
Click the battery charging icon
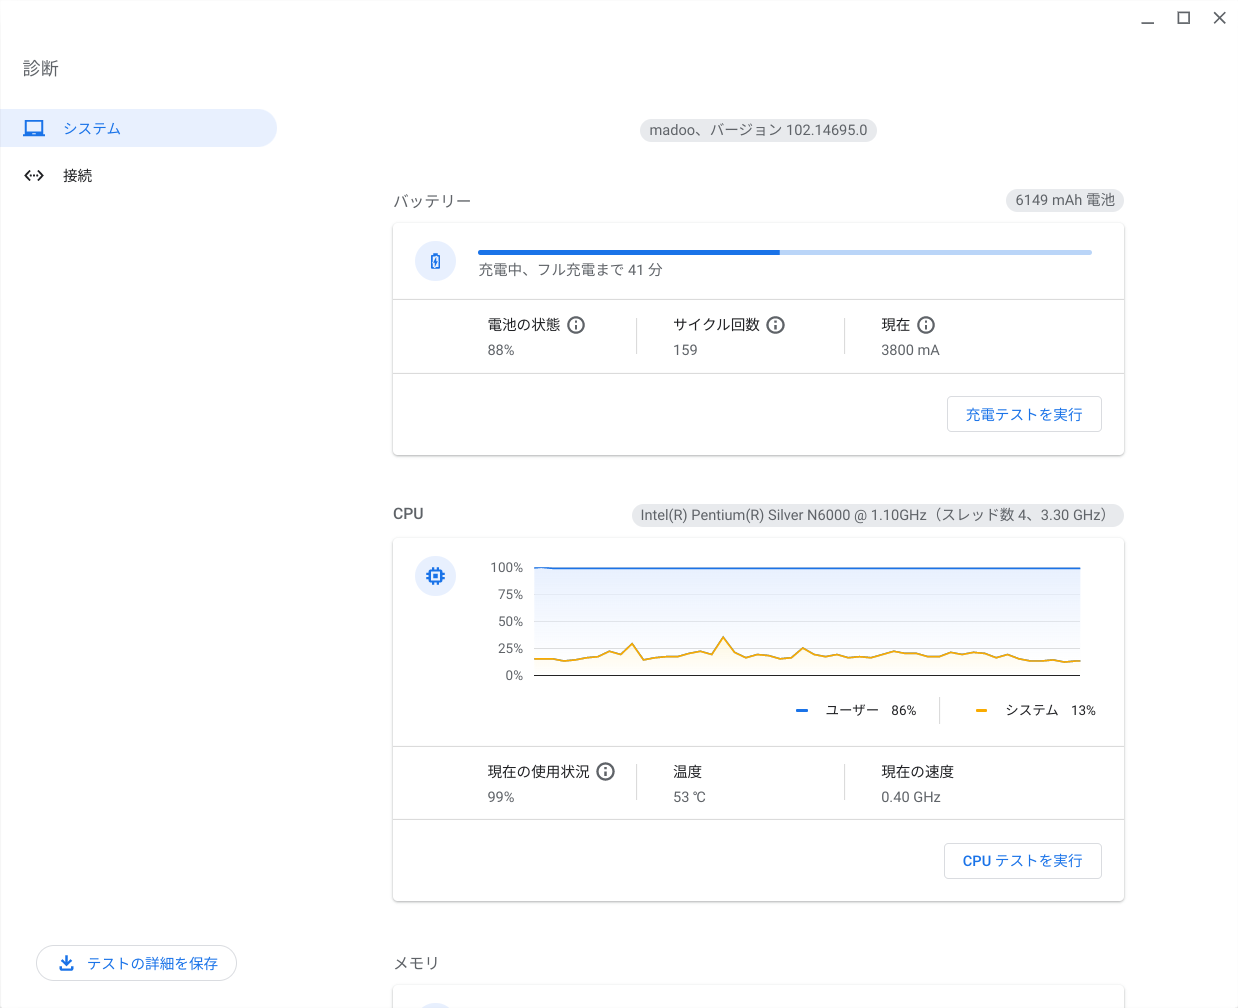click(x=435, y=261)
